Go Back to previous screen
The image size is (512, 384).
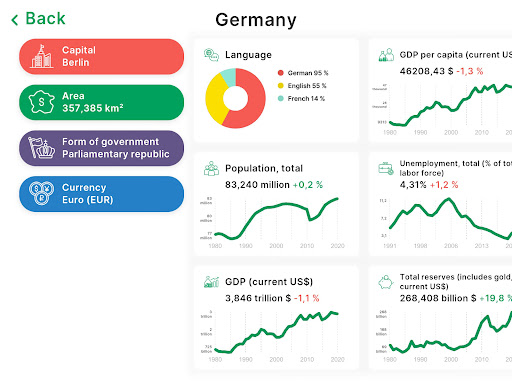[x=38, y=19]
